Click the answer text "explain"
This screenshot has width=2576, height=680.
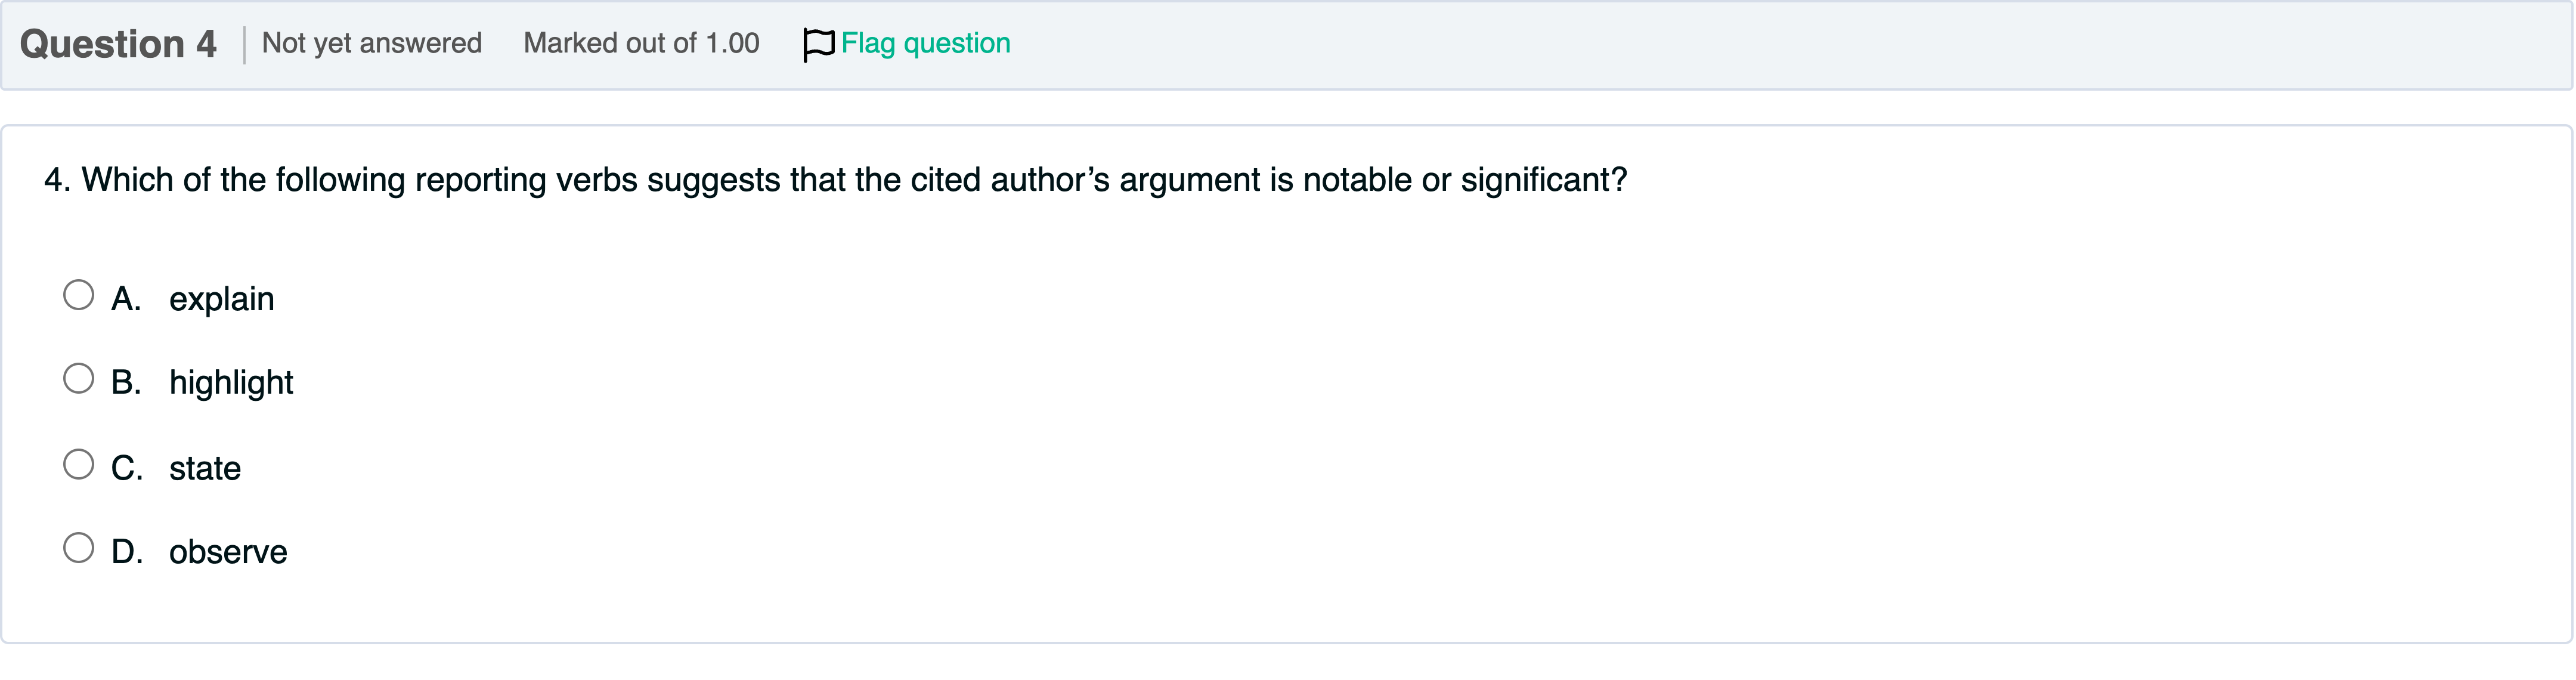tap(221, 299)
